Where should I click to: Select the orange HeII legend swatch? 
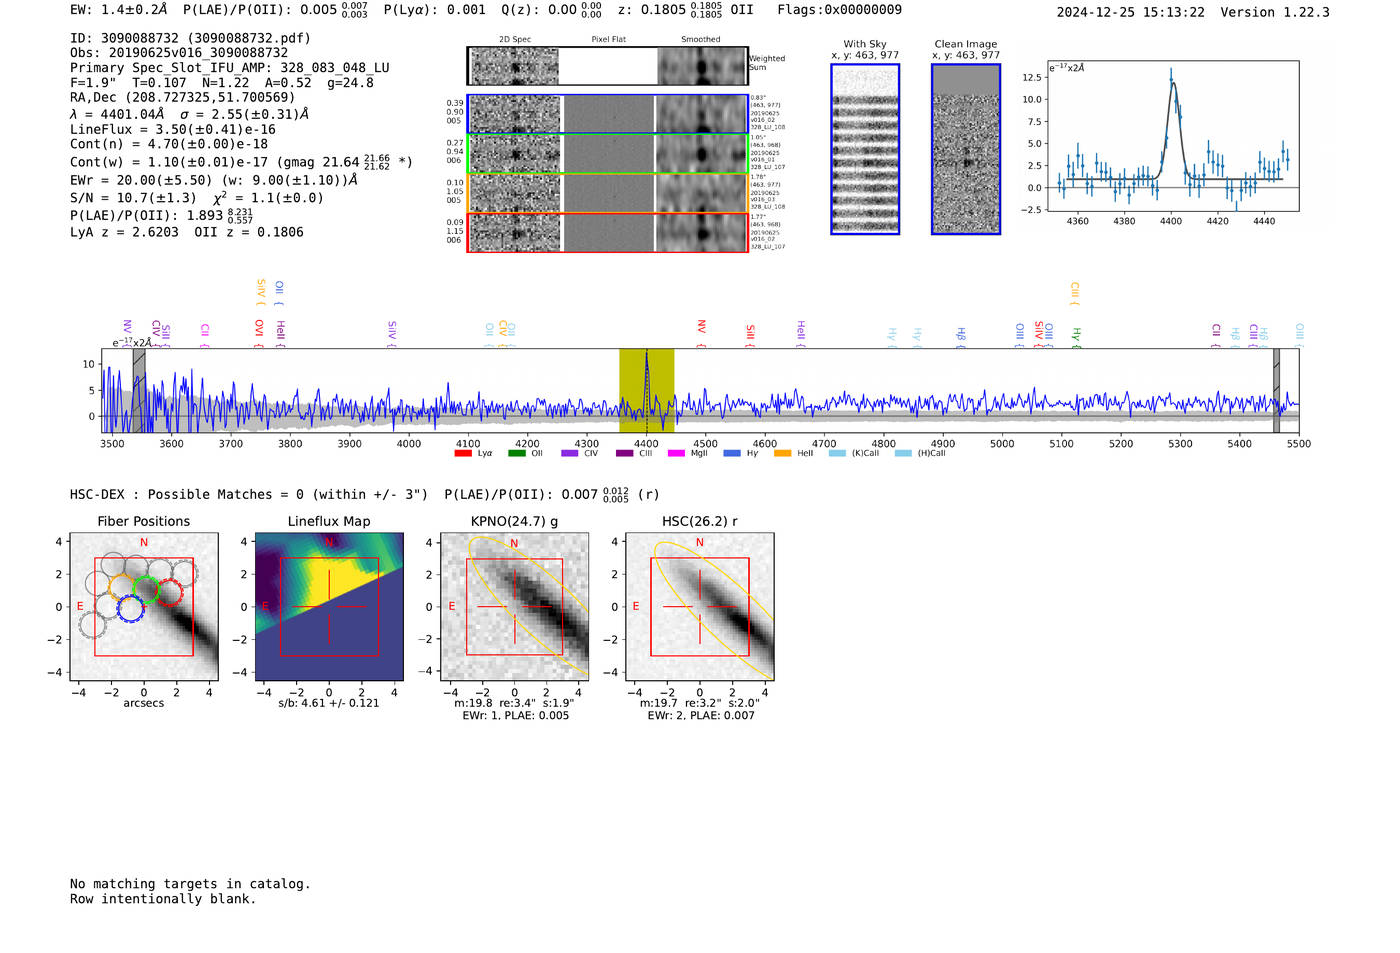782,453
